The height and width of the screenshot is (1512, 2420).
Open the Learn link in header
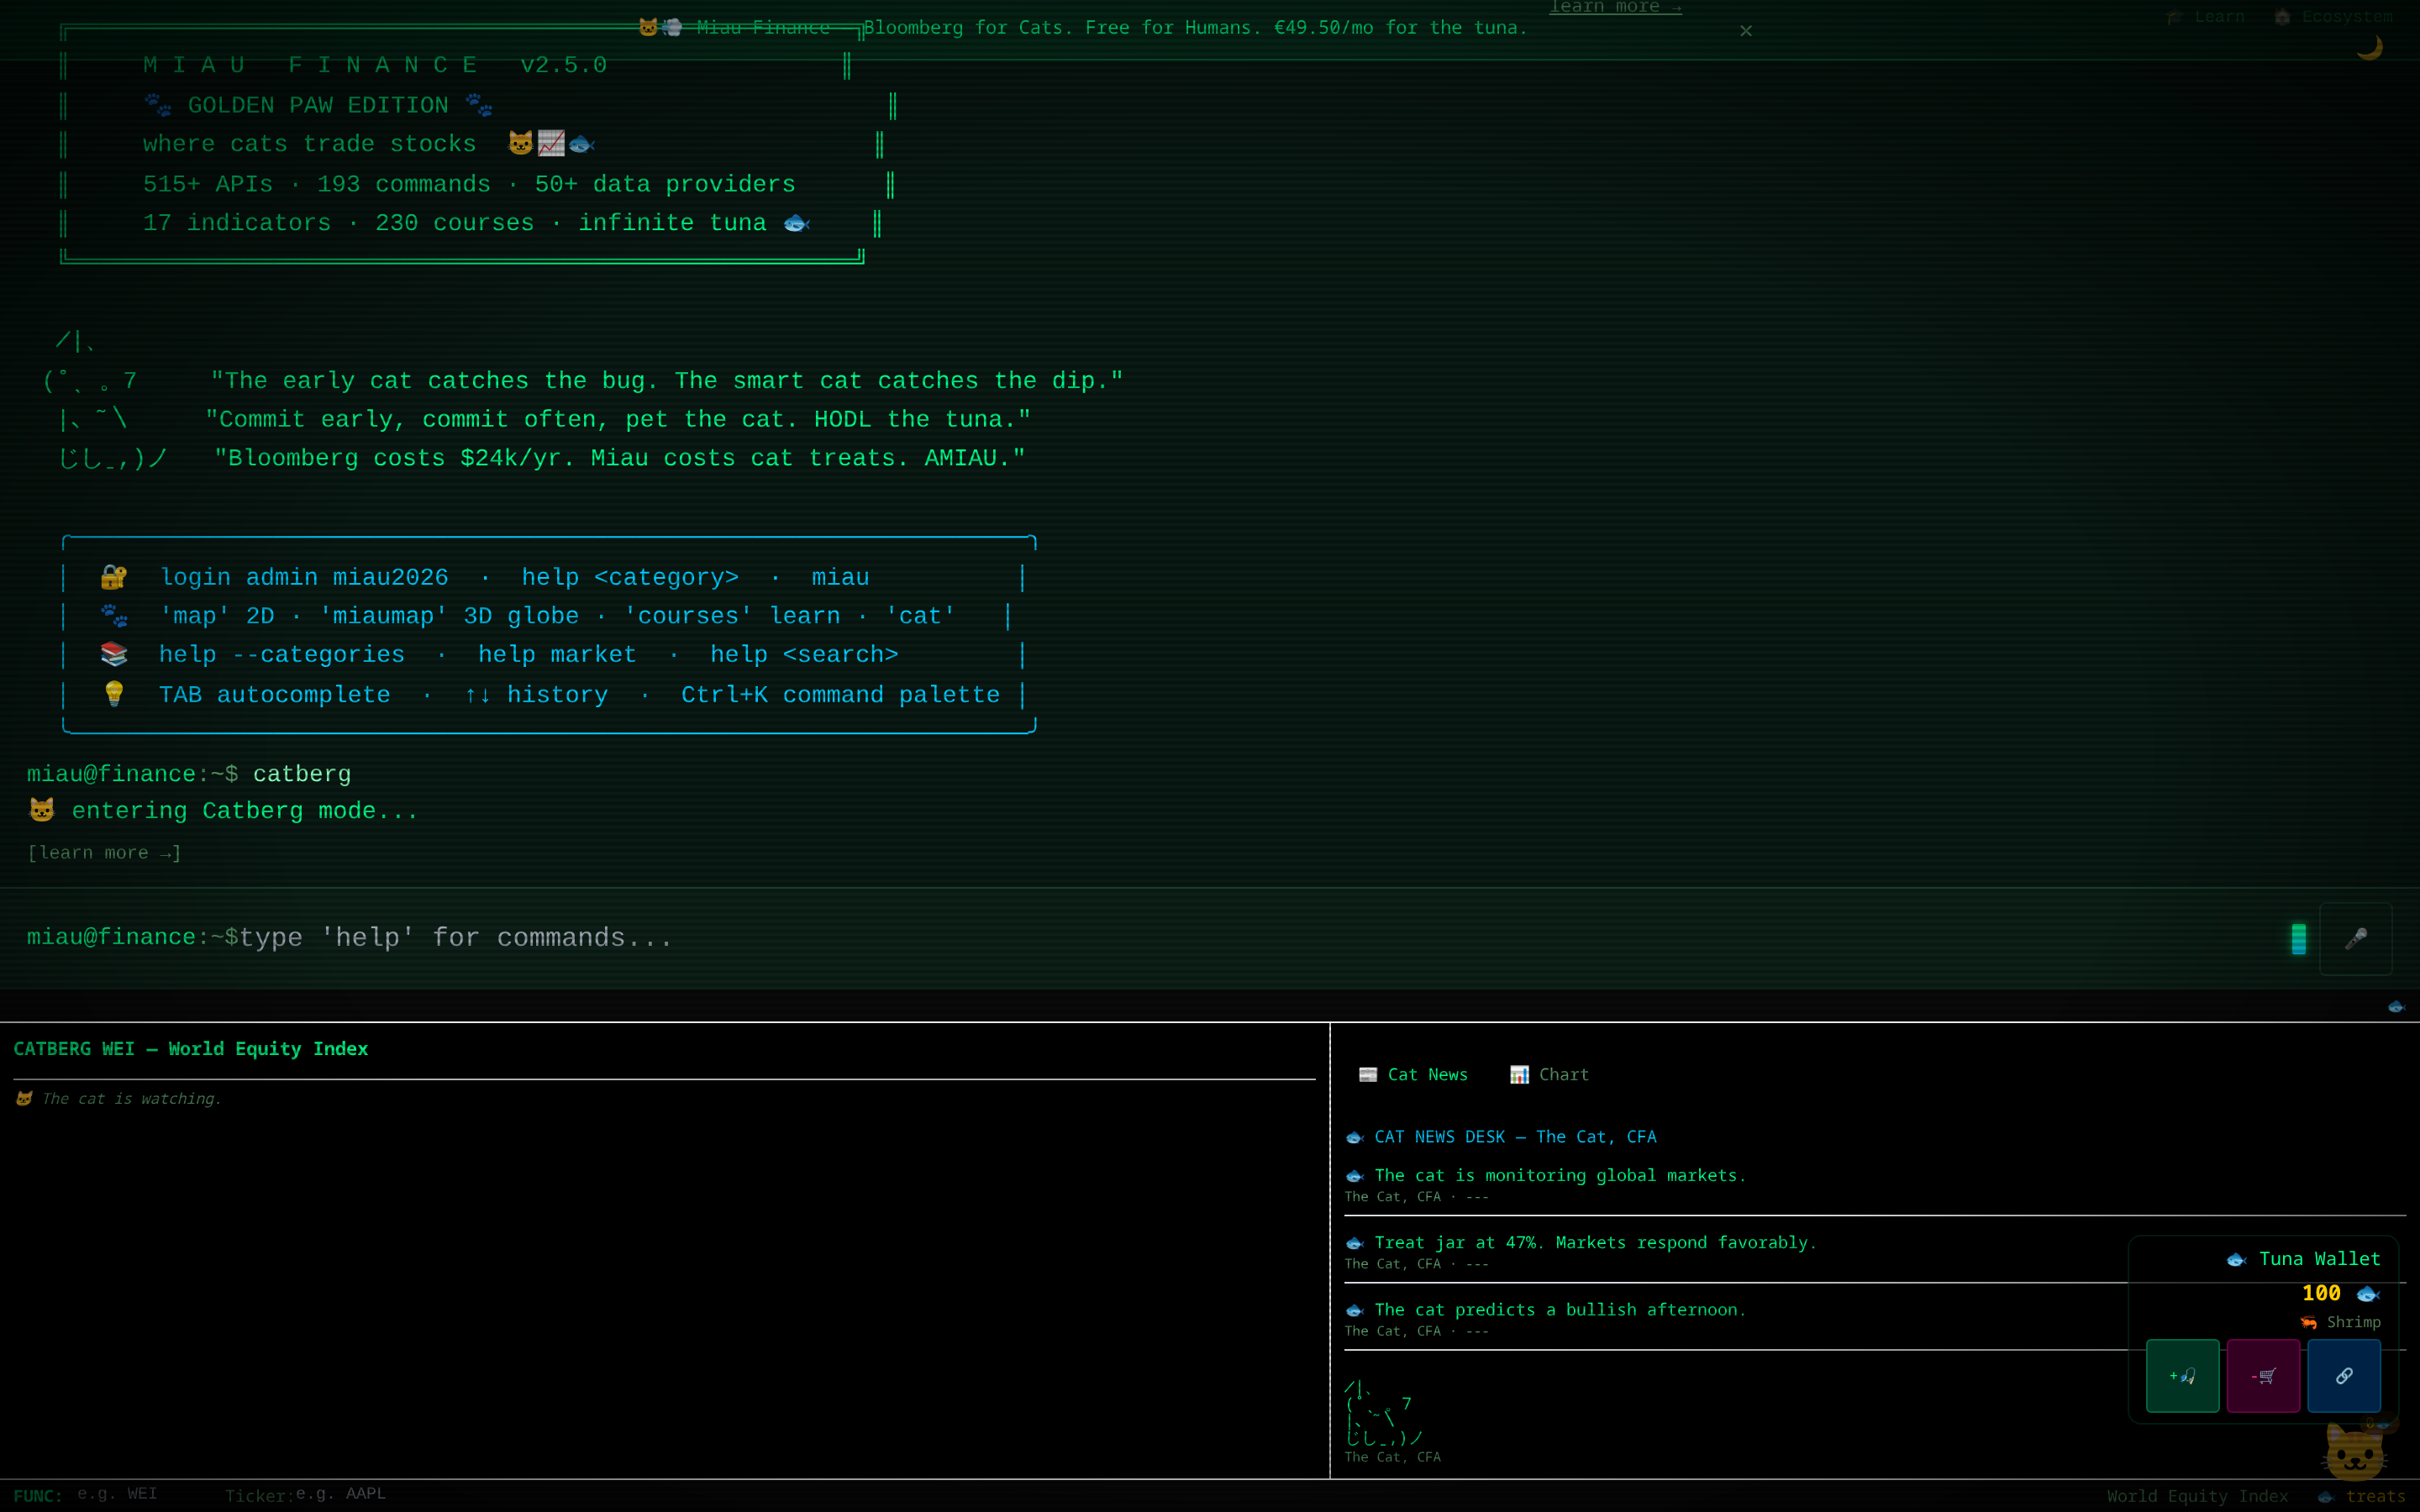coord(2205,17)
